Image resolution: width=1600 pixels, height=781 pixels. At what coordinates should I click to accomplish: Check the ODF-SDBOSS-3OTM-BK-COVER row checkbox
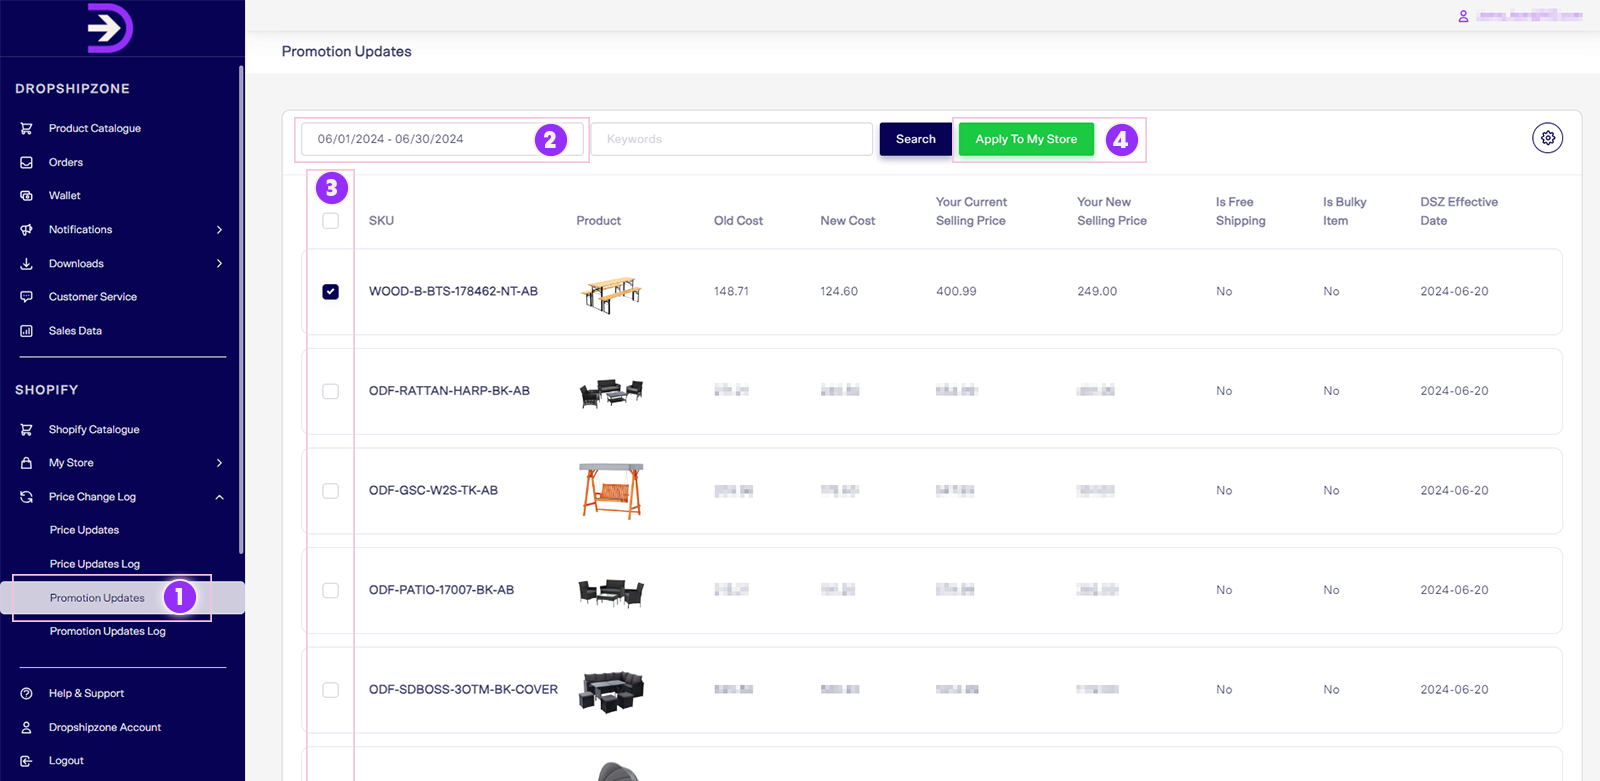[x=331, y=690]
